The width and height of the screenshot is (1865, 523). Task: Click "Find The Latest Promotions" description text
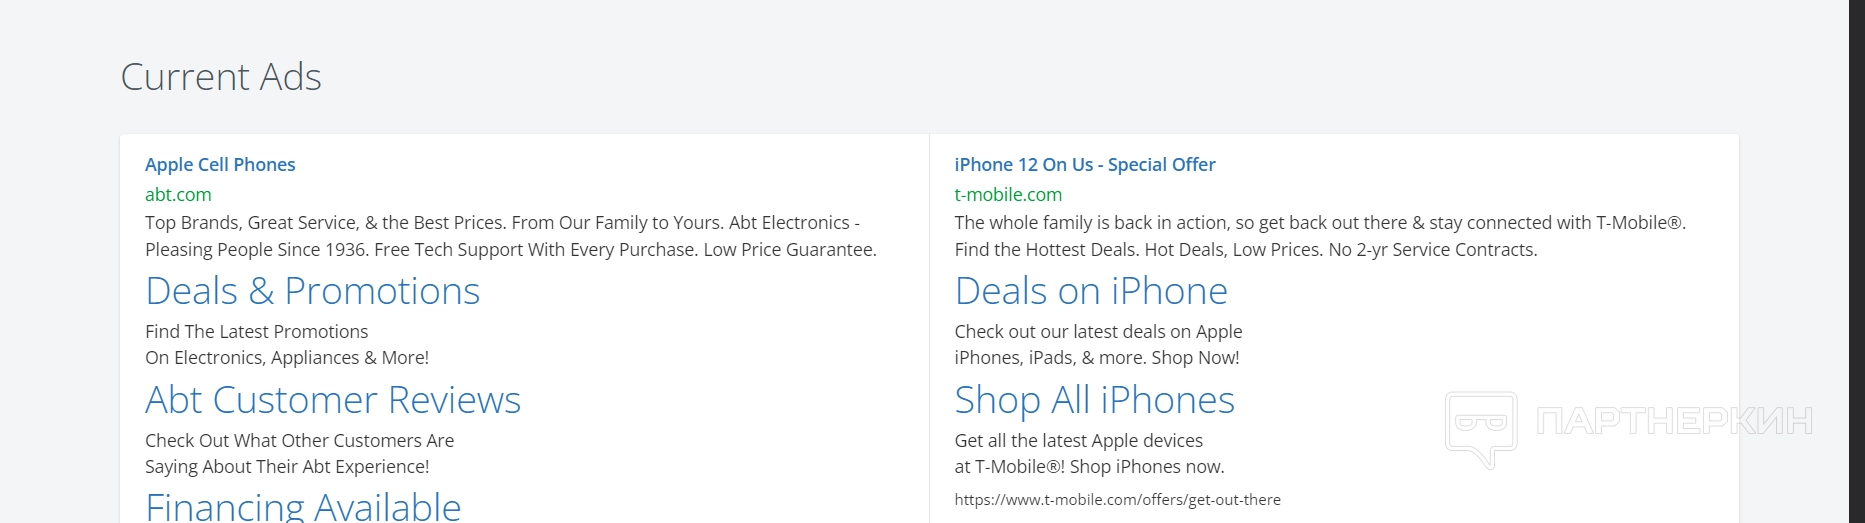[x=256, y=331]
